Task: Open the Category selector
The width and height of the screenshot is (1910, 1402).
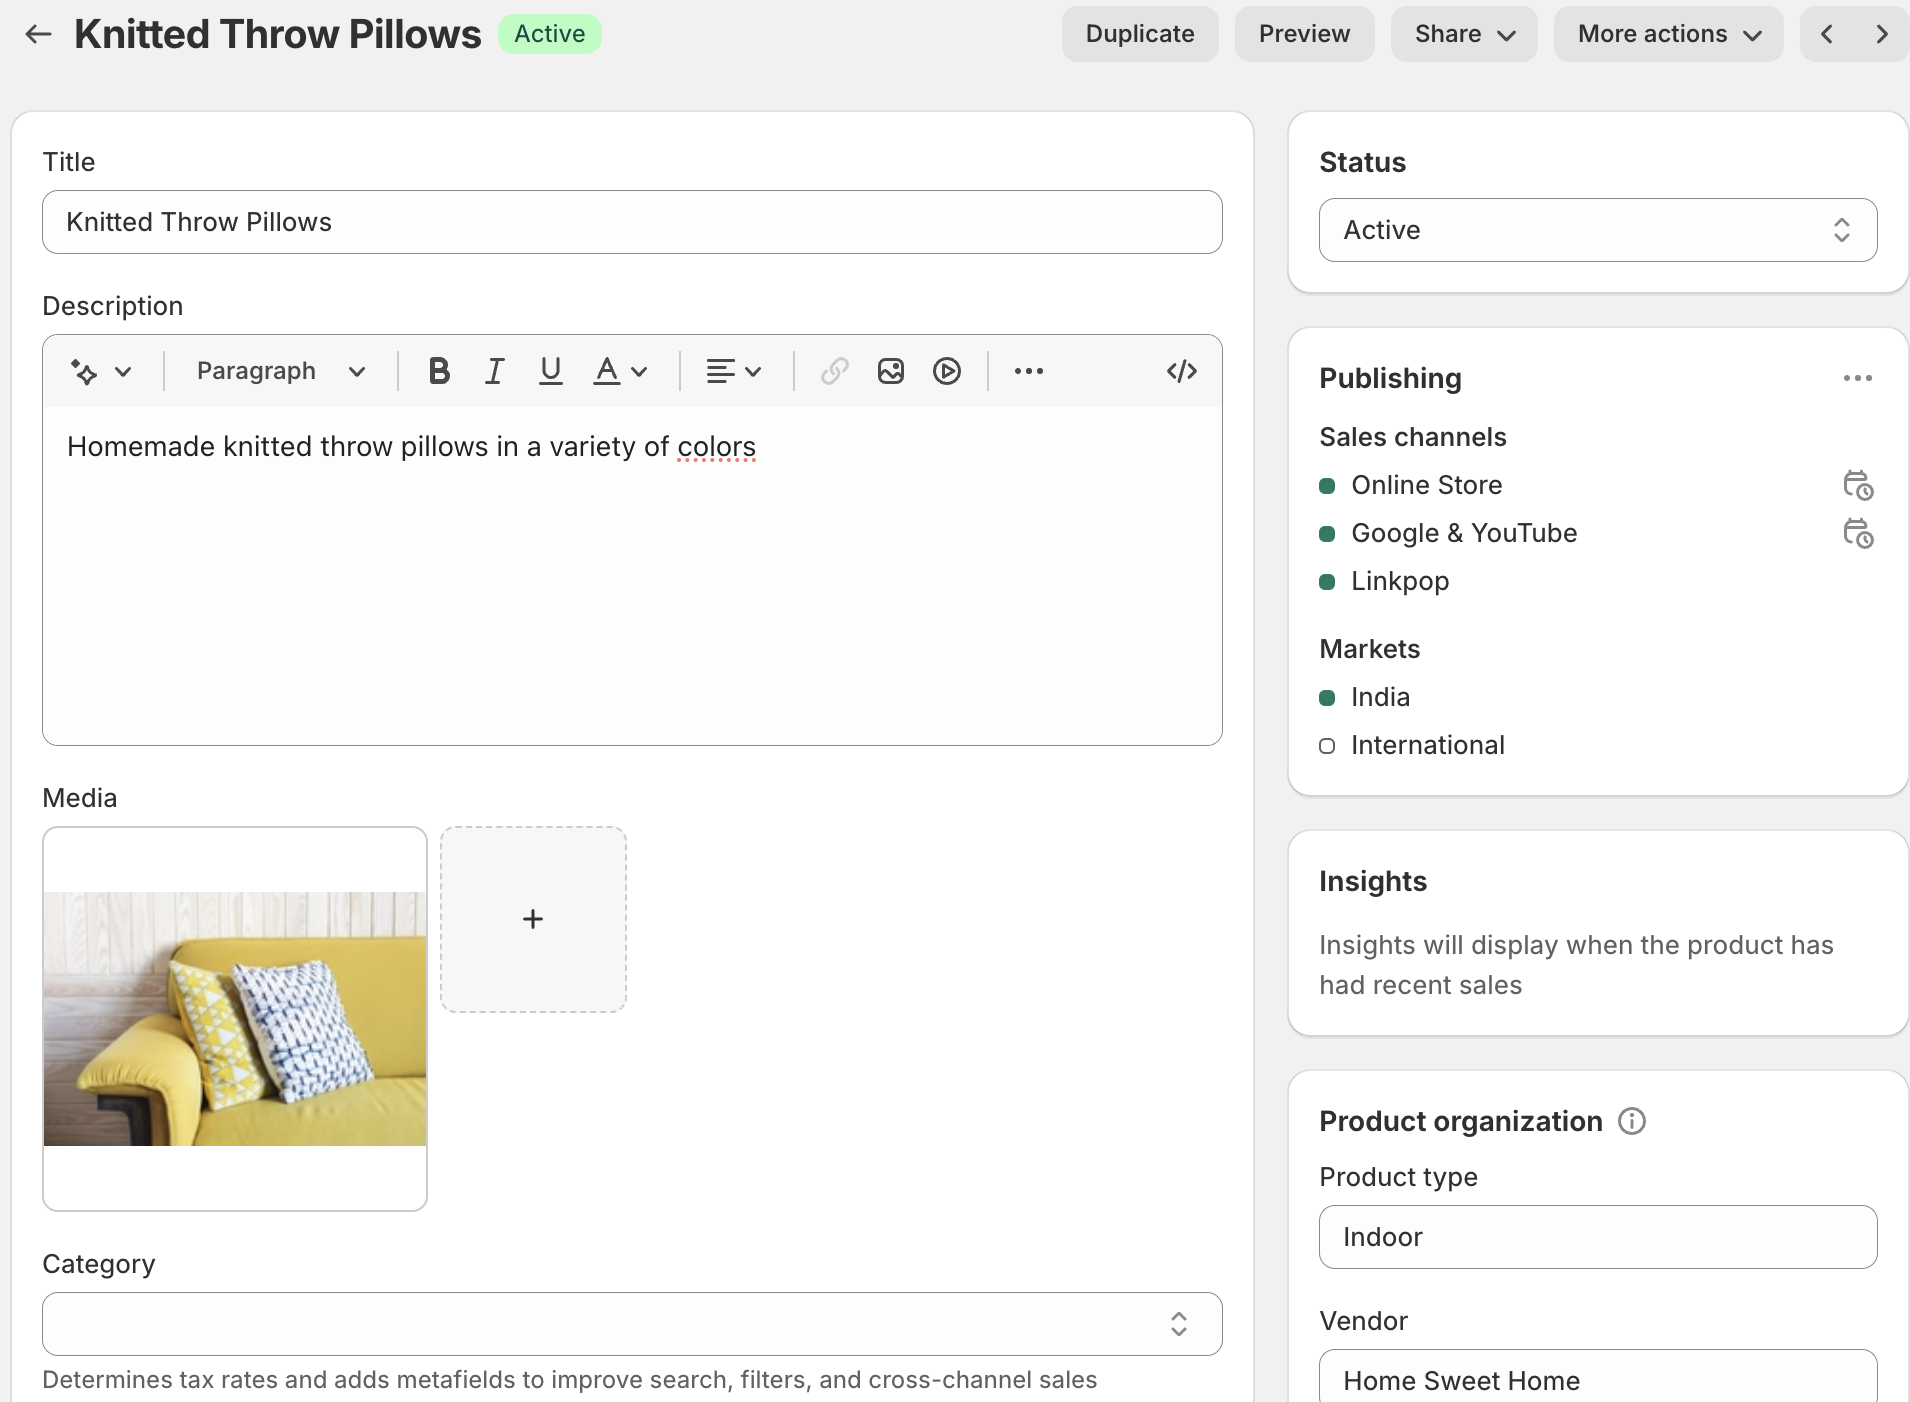Action: [x=632, y=1324]
